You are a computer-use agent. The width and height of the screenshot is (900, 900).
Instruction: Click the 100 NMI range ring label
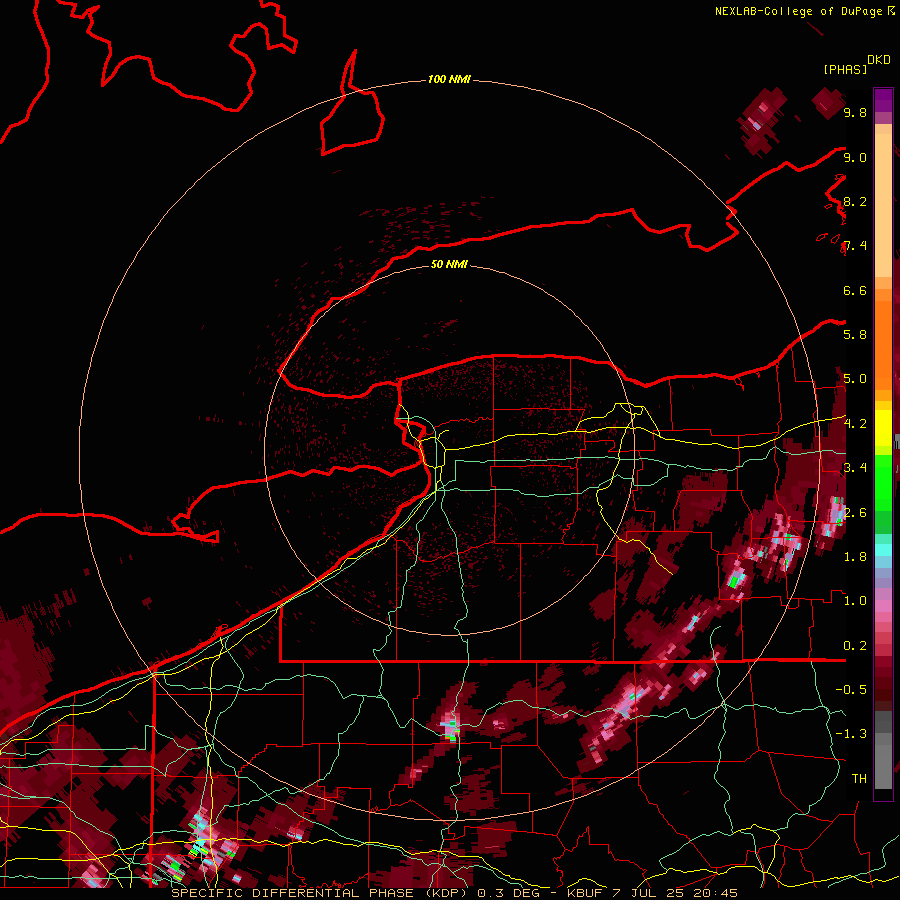449,79
